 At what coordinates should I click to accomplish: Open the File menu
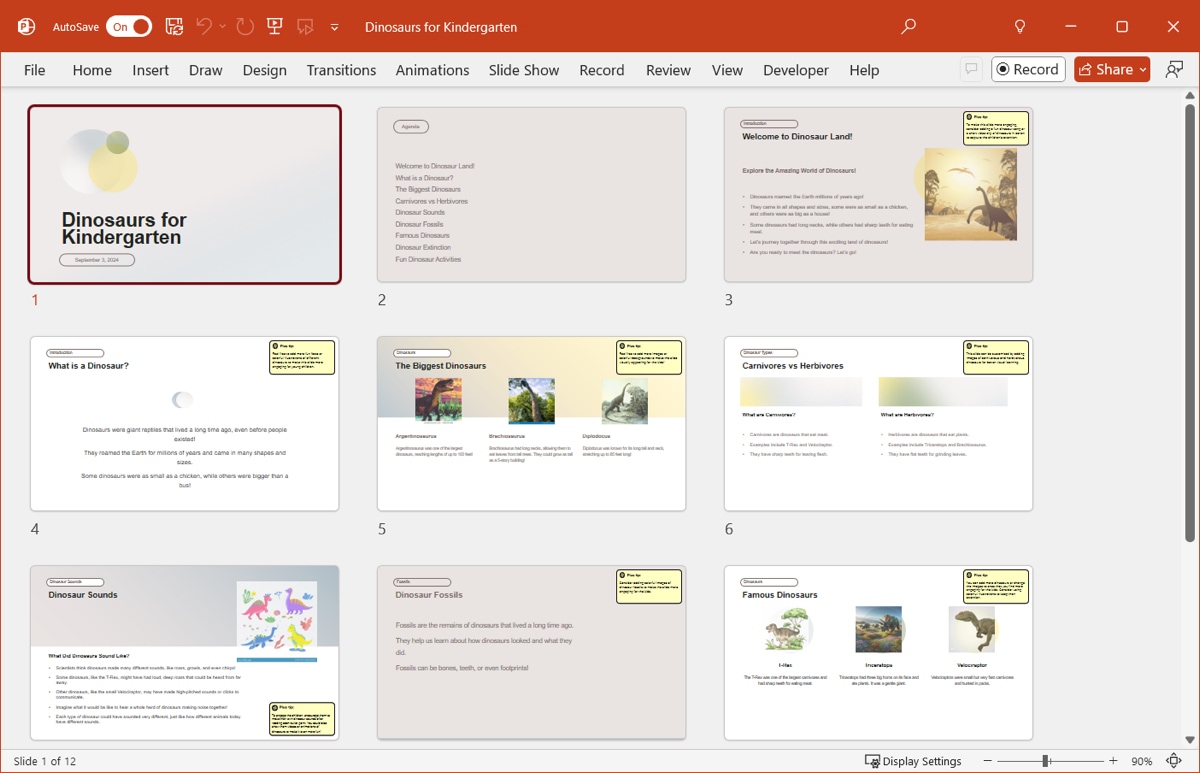34,70
